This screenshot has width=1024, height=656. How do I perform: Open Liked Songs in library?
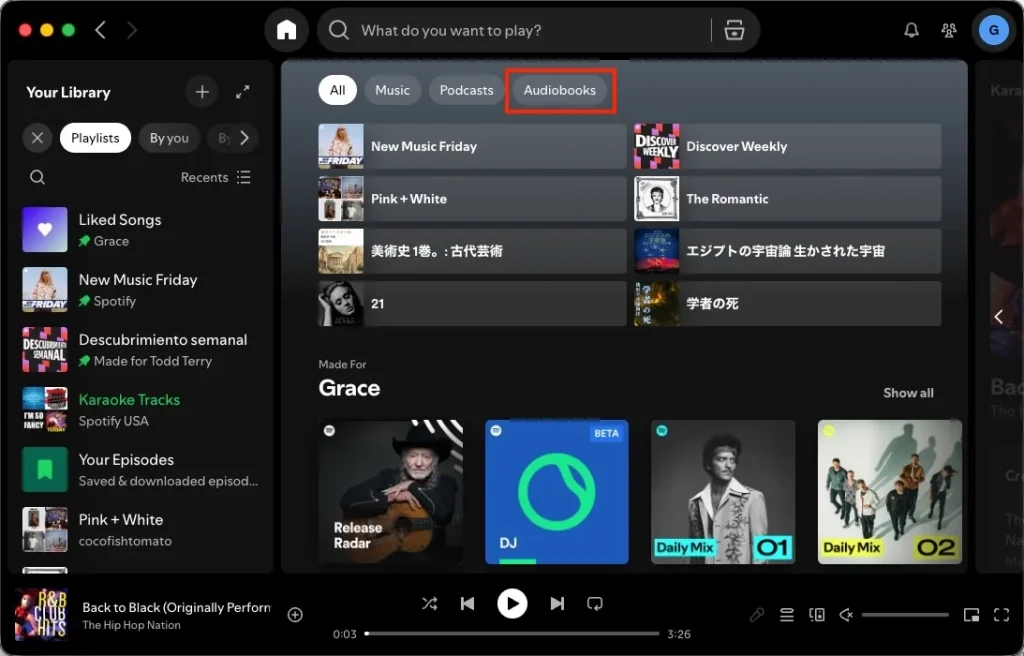pos(141,229)
